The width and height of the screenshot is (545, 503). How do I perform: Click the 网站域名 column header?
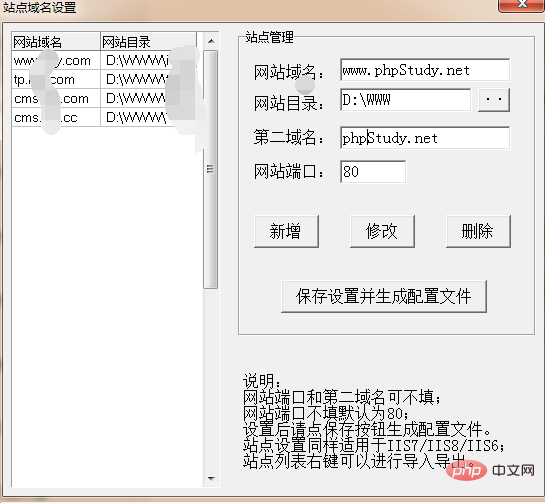pos(56,42)
